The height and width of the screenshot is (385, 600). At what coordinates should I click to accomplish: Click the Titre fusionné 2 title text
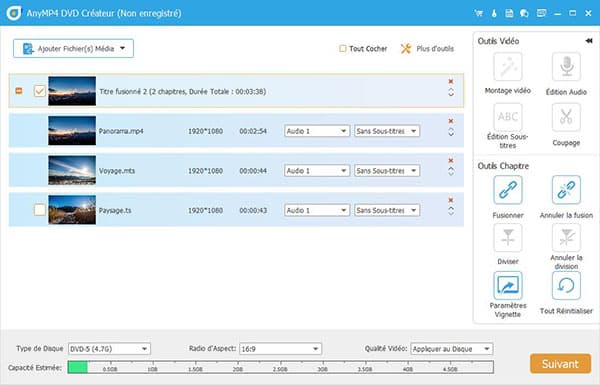183,91
